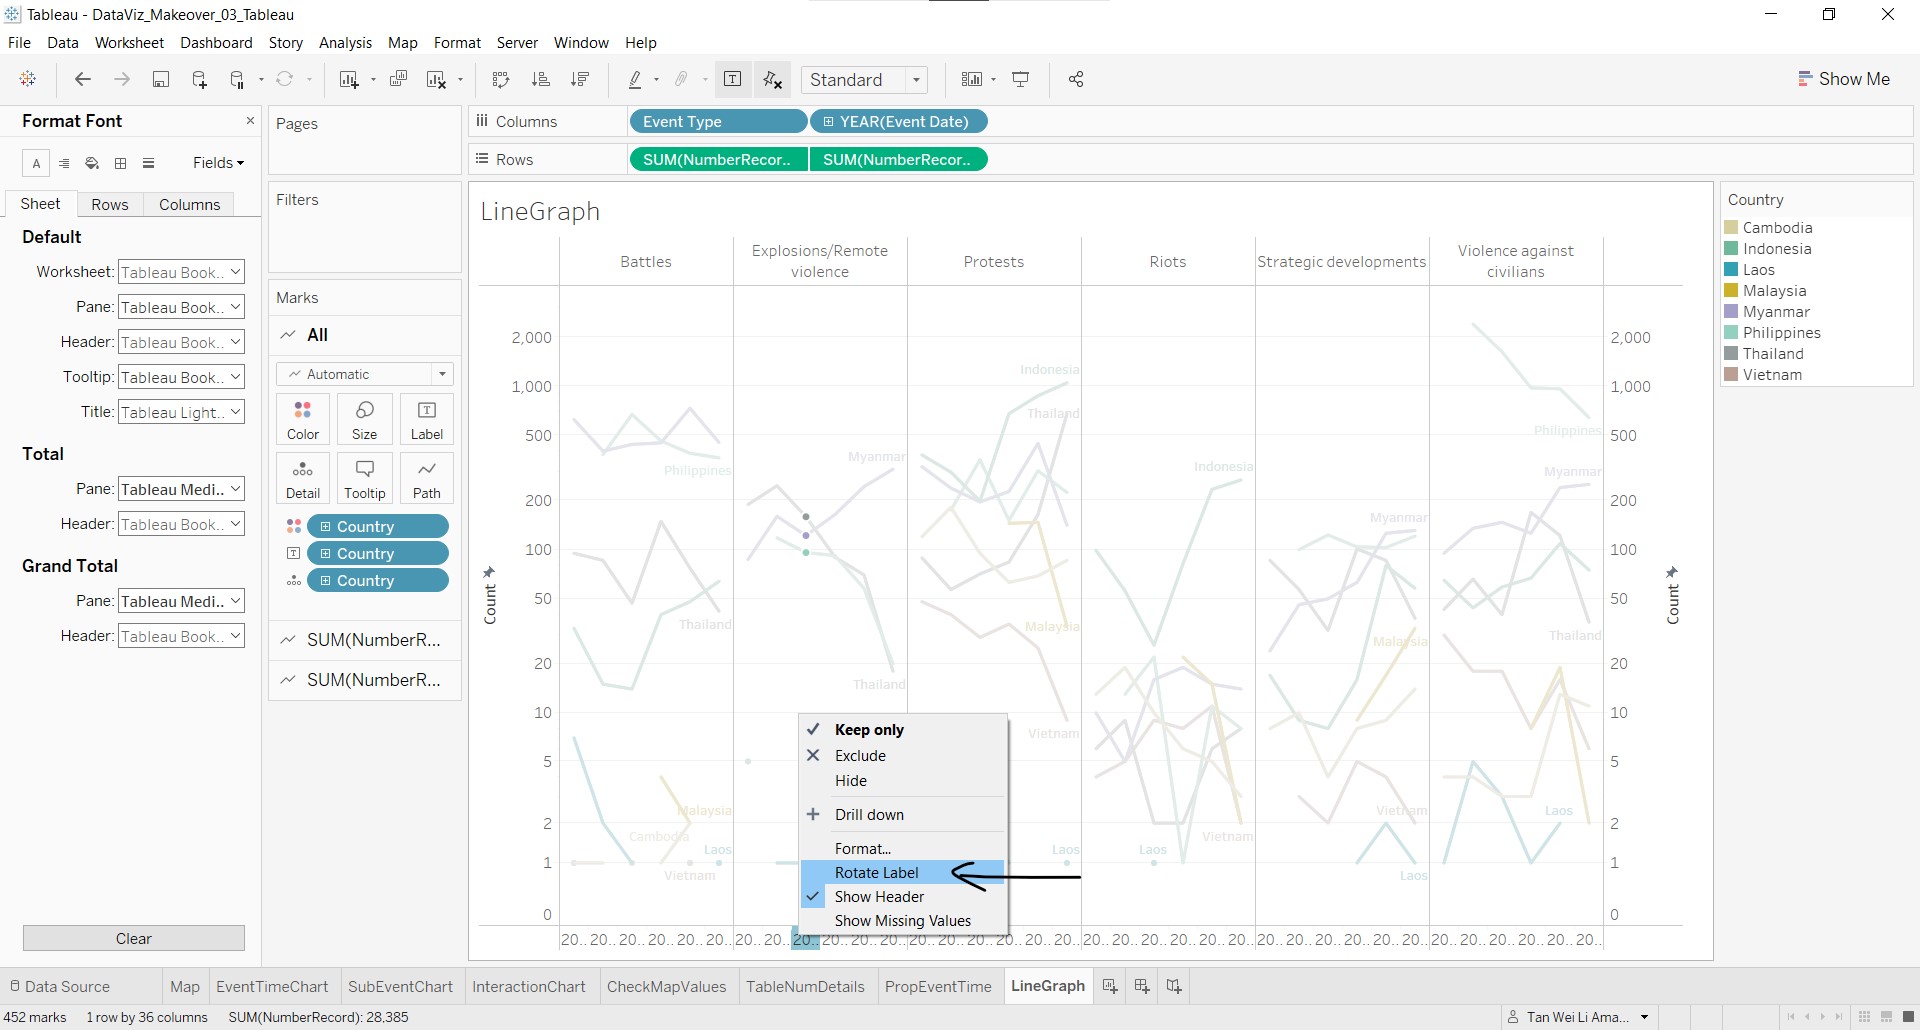Click the Undo back arrow in toolbar

pyautogui.click(x=83, y=80)
